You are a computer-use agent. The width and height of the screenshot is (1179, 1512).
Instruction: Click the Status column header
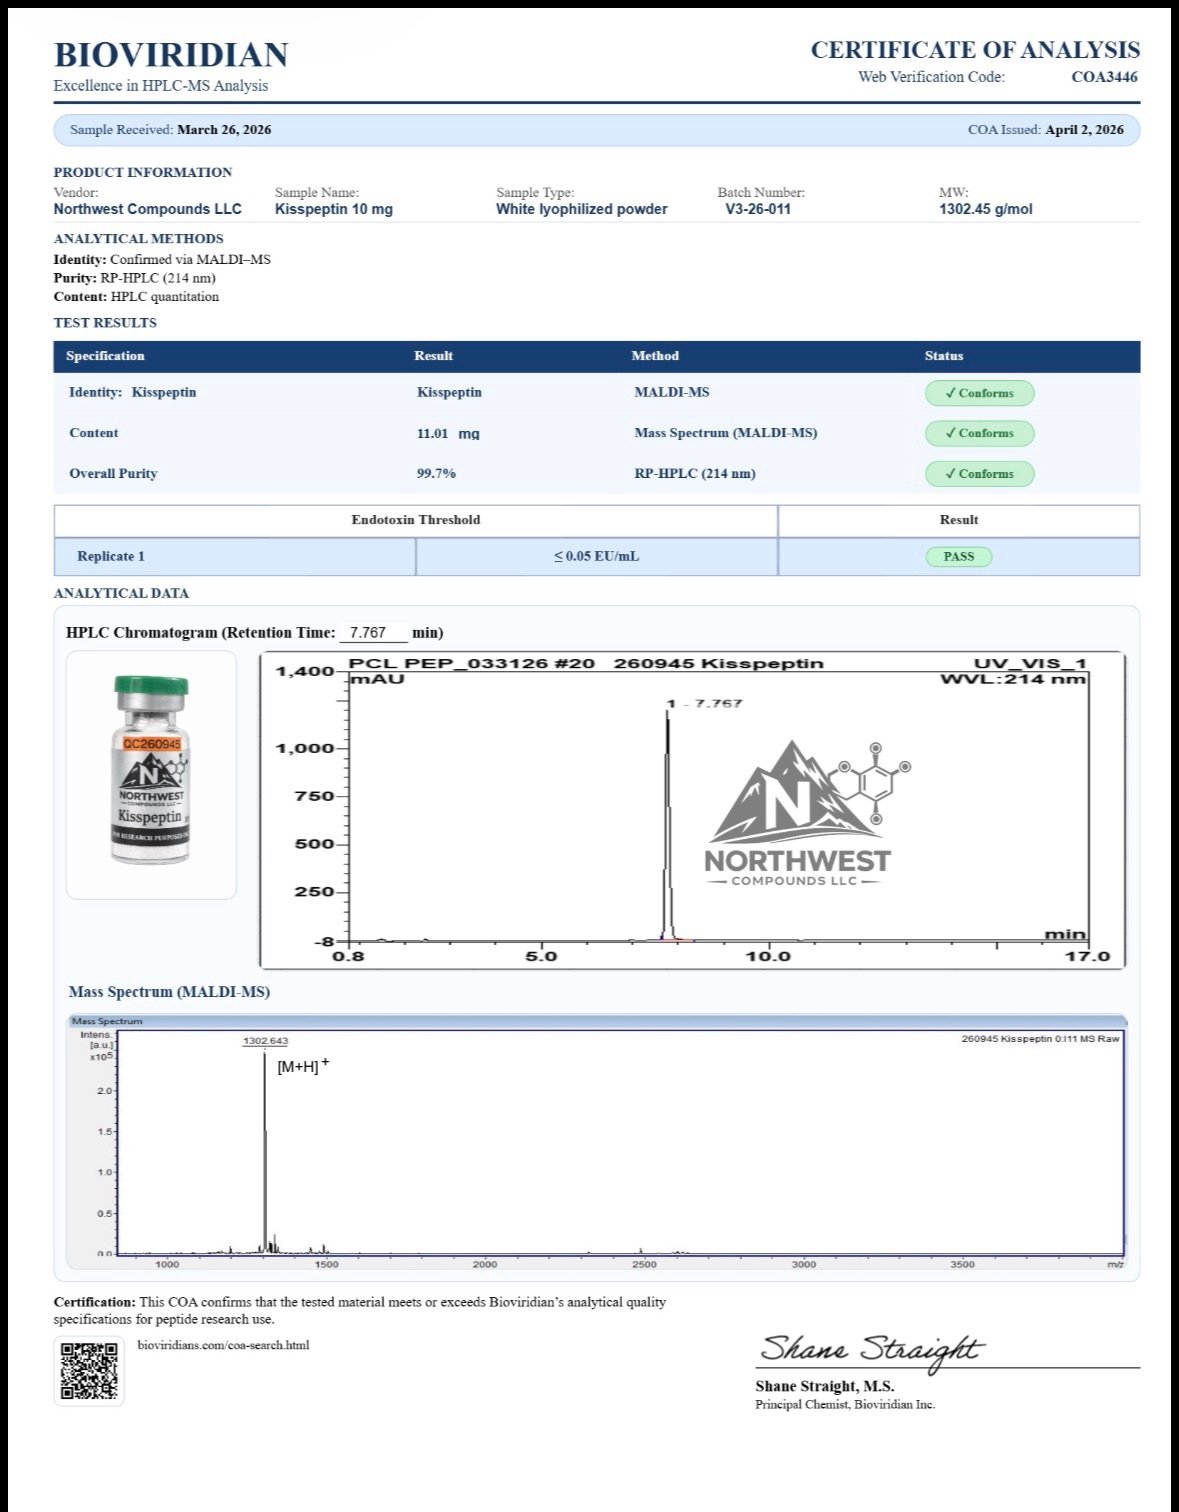943,356
